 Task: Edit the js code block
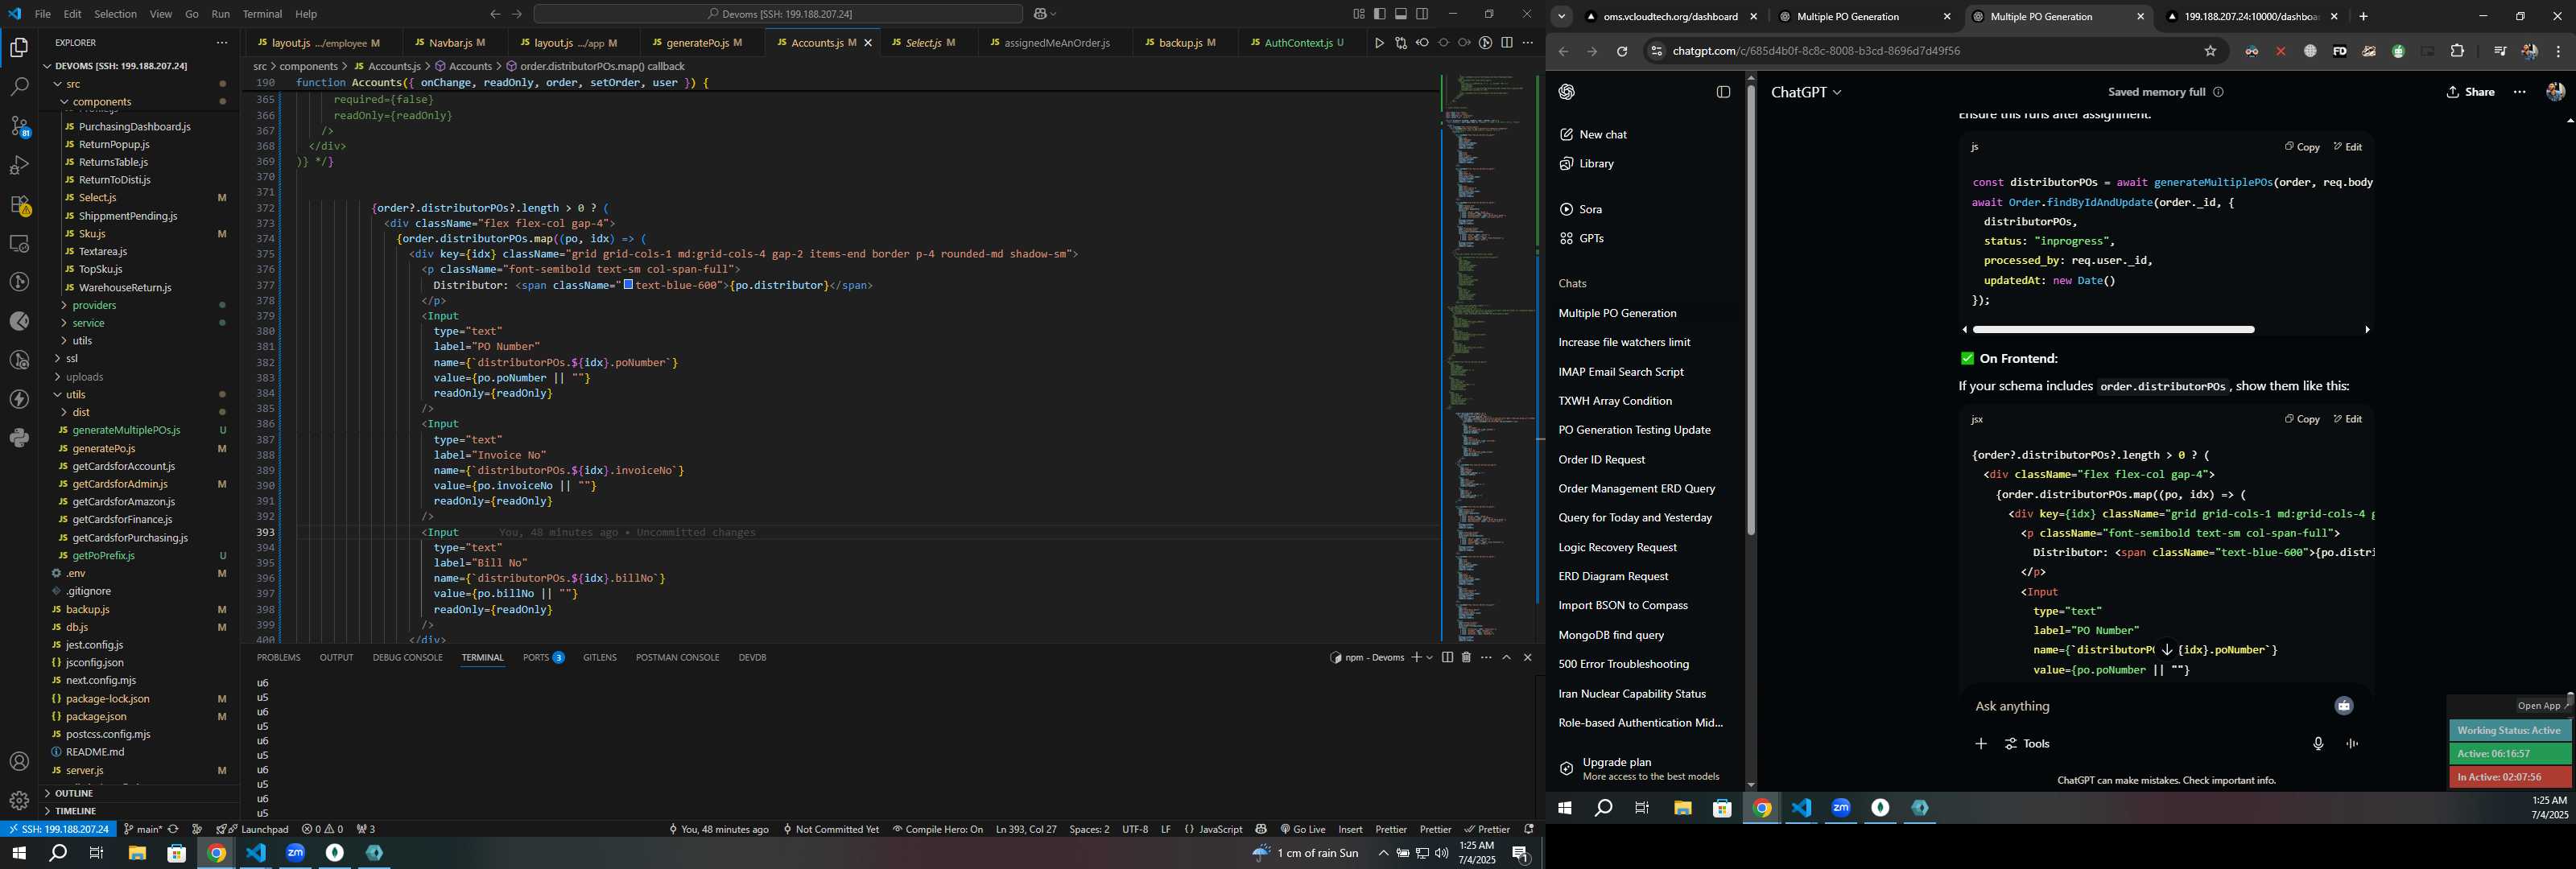pyautogui.click(x=2348, y=147)
